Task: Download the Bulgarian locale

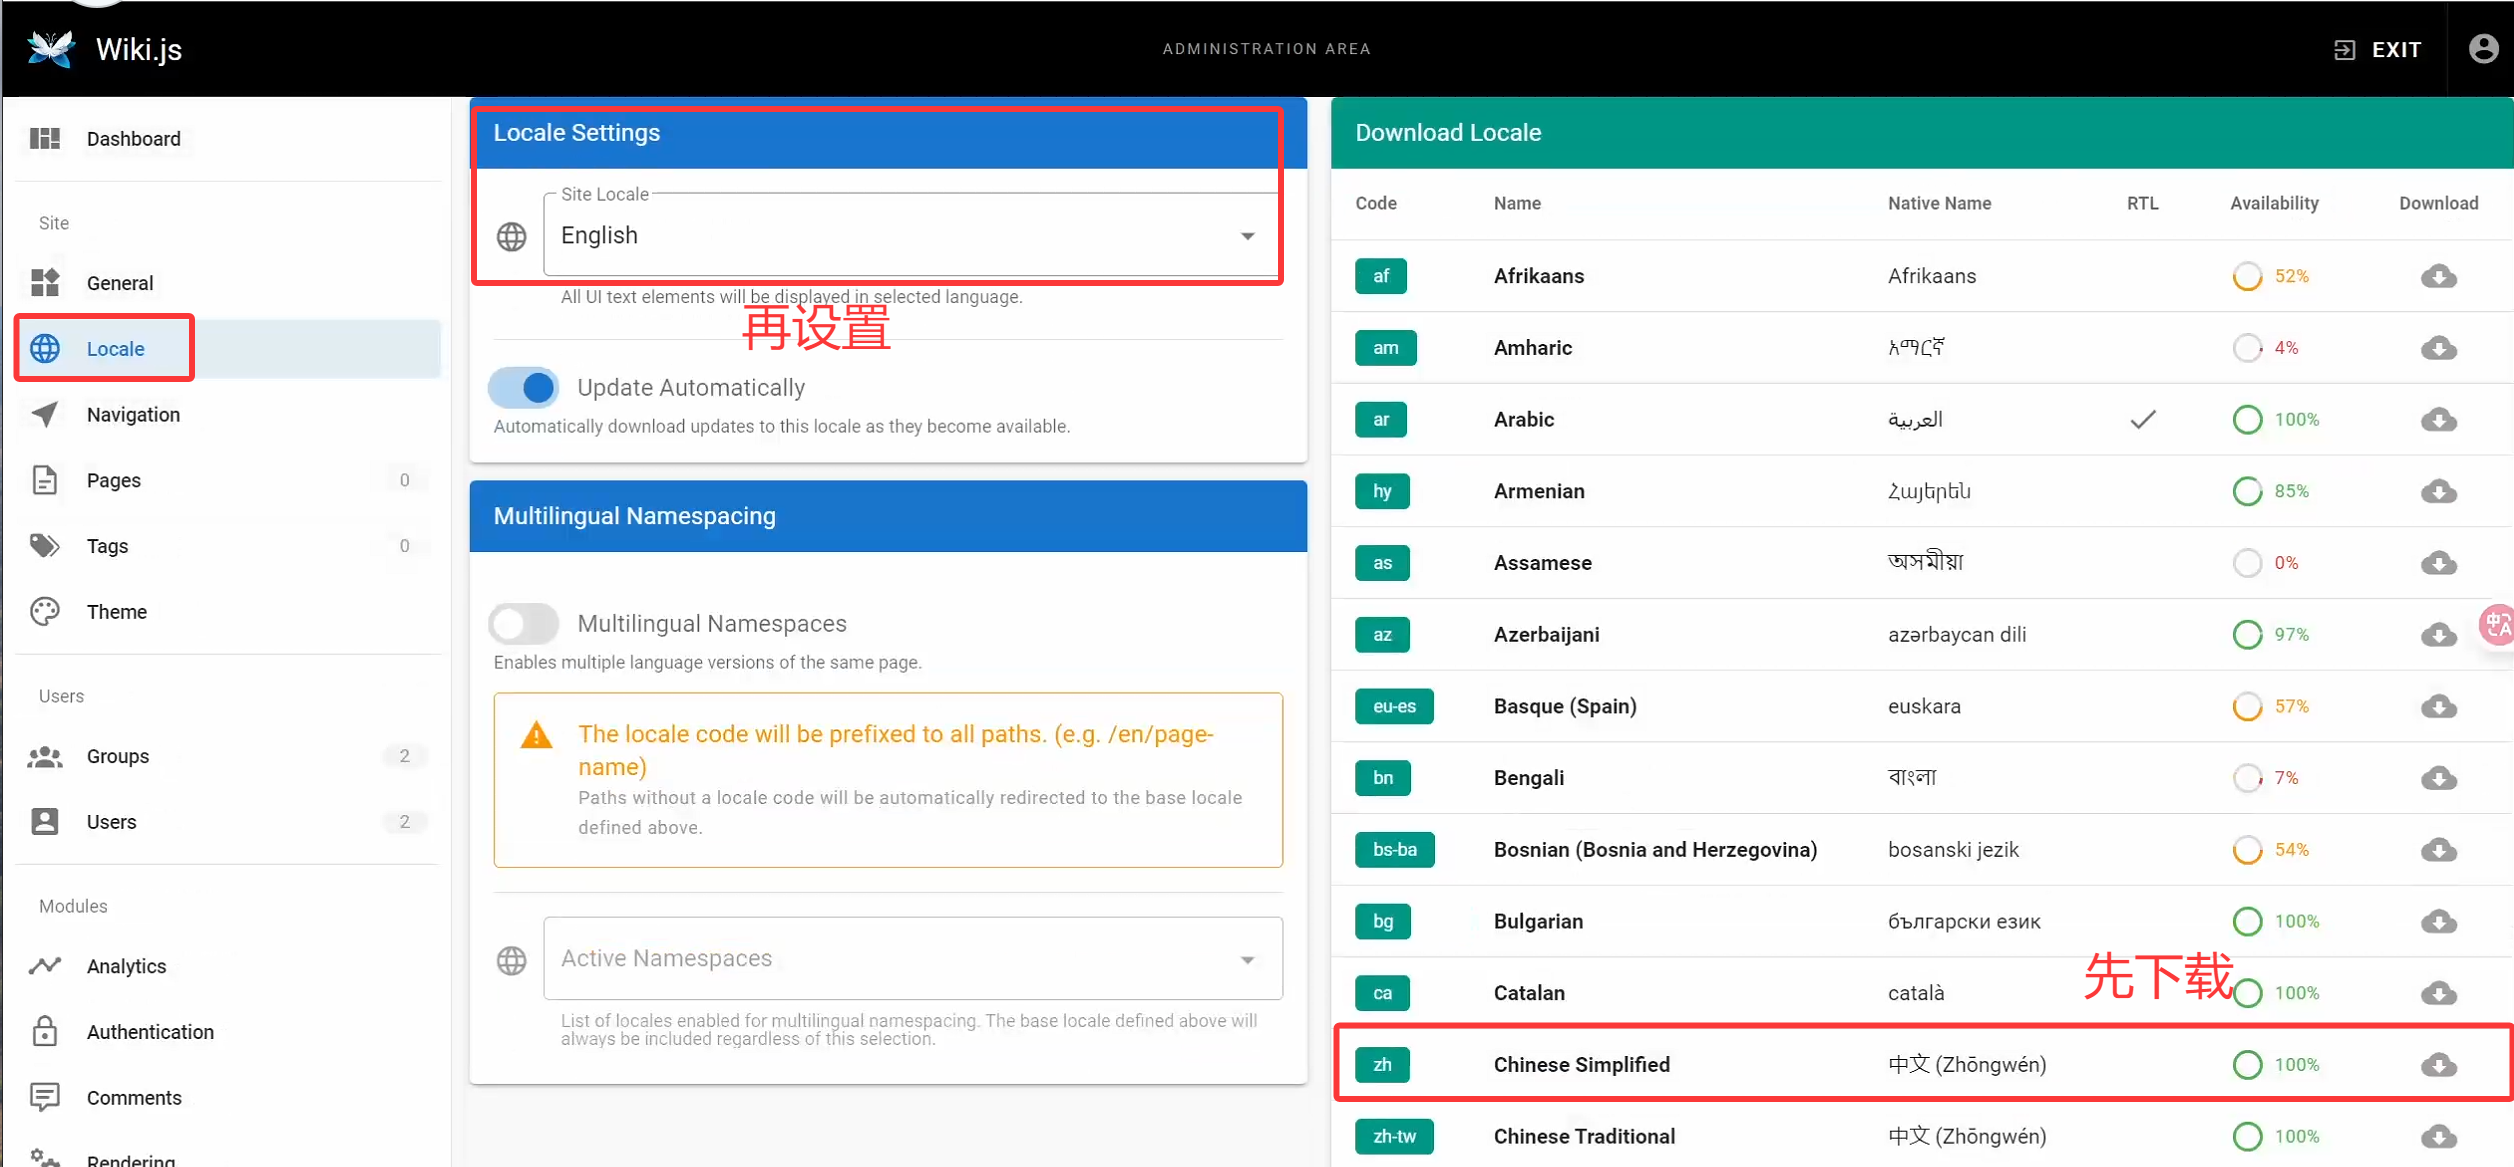Action: coord(2438,921)
